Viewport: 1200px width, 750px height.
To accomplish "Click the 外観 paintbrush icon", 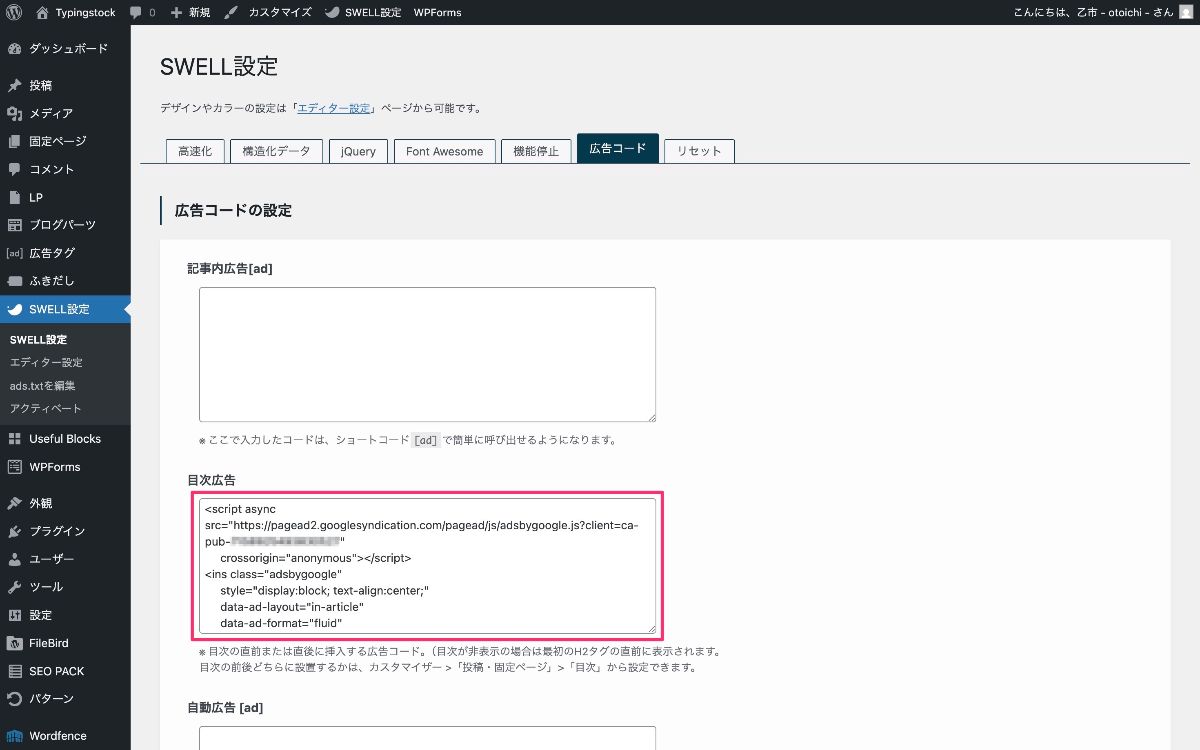I will point(14,503).
